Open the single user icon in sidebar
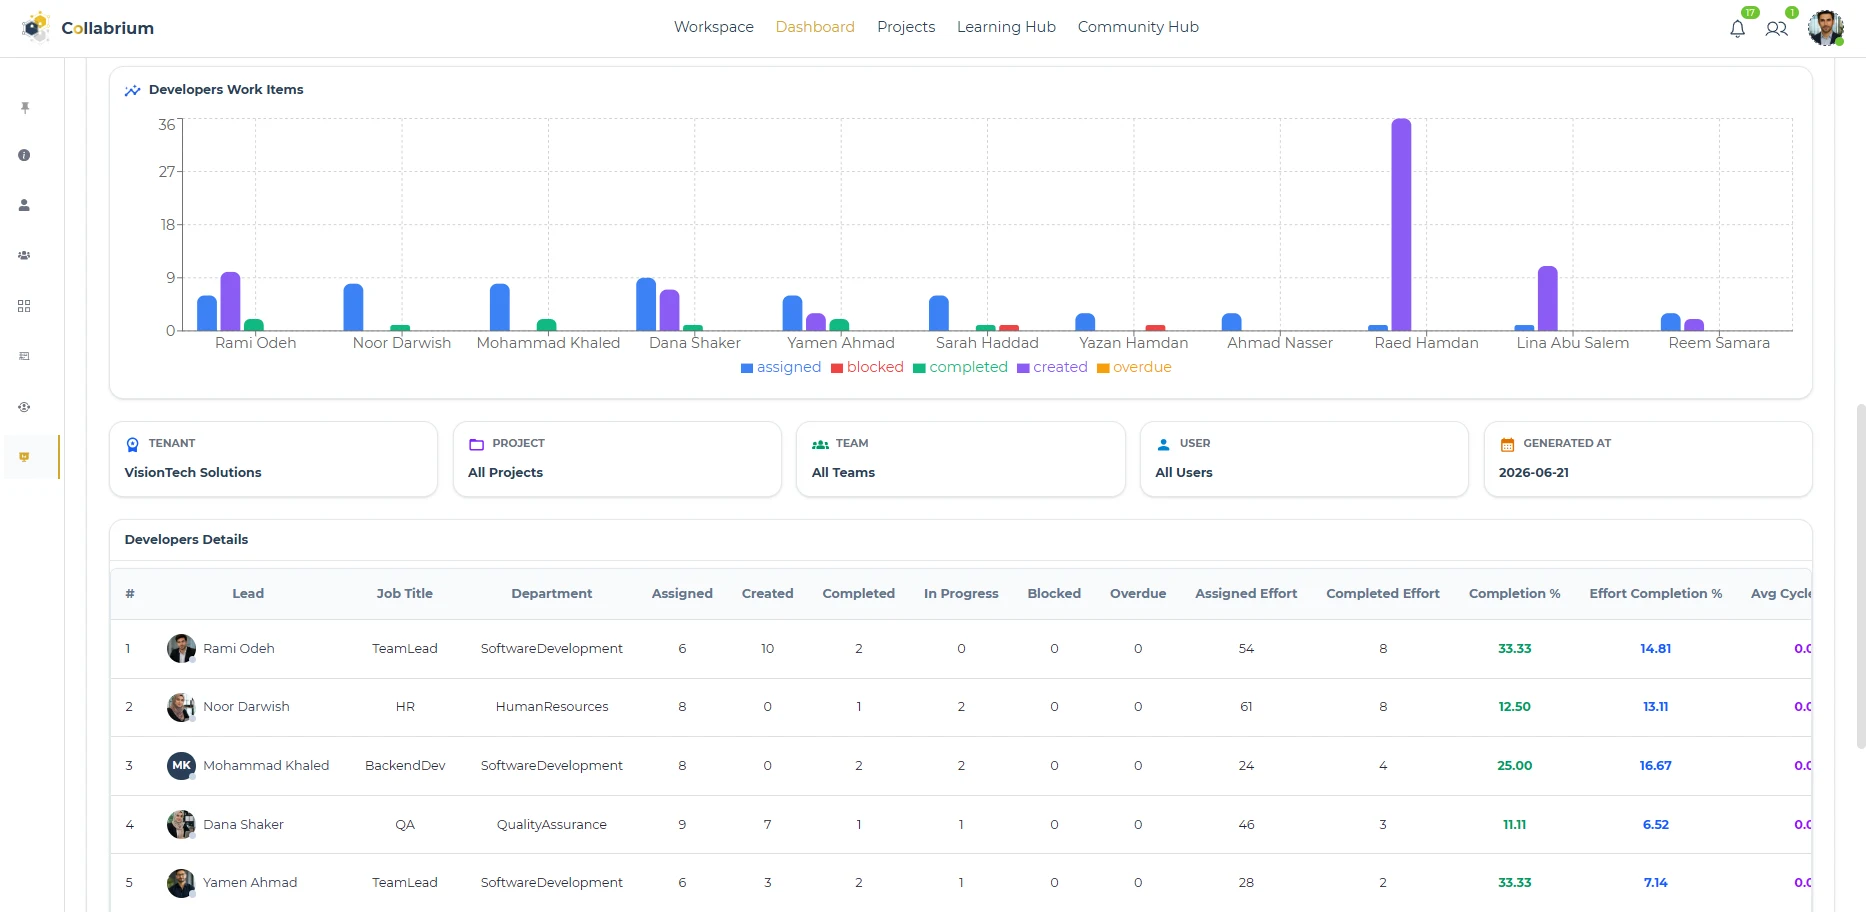This screenshot has height=912, width=1866. click(x=24, y=205)
